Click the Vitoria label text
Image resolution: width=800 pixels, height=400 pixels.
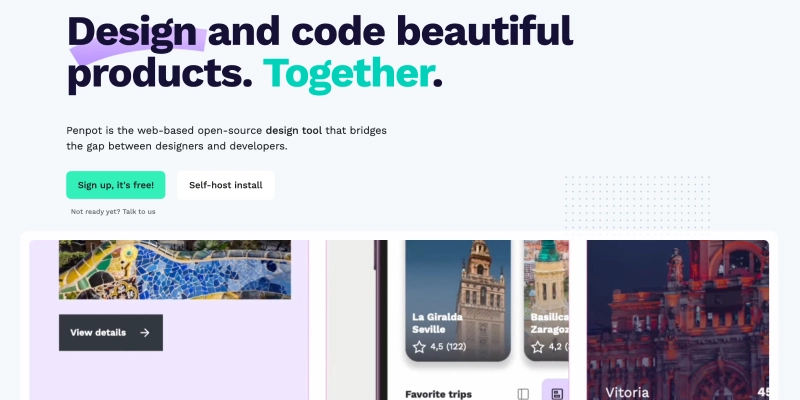click(x=627, y=392)
